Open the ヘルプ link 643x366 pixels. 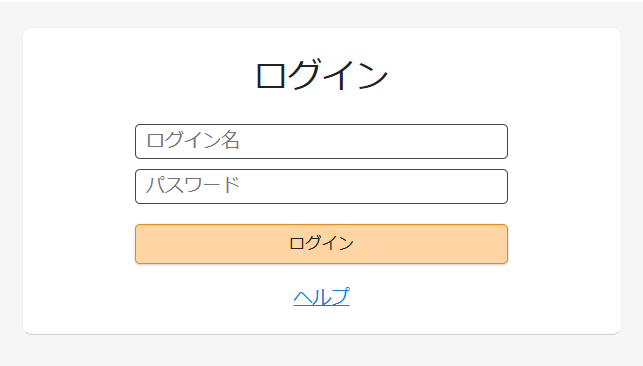pyautogui.click(x=321, y=297)
